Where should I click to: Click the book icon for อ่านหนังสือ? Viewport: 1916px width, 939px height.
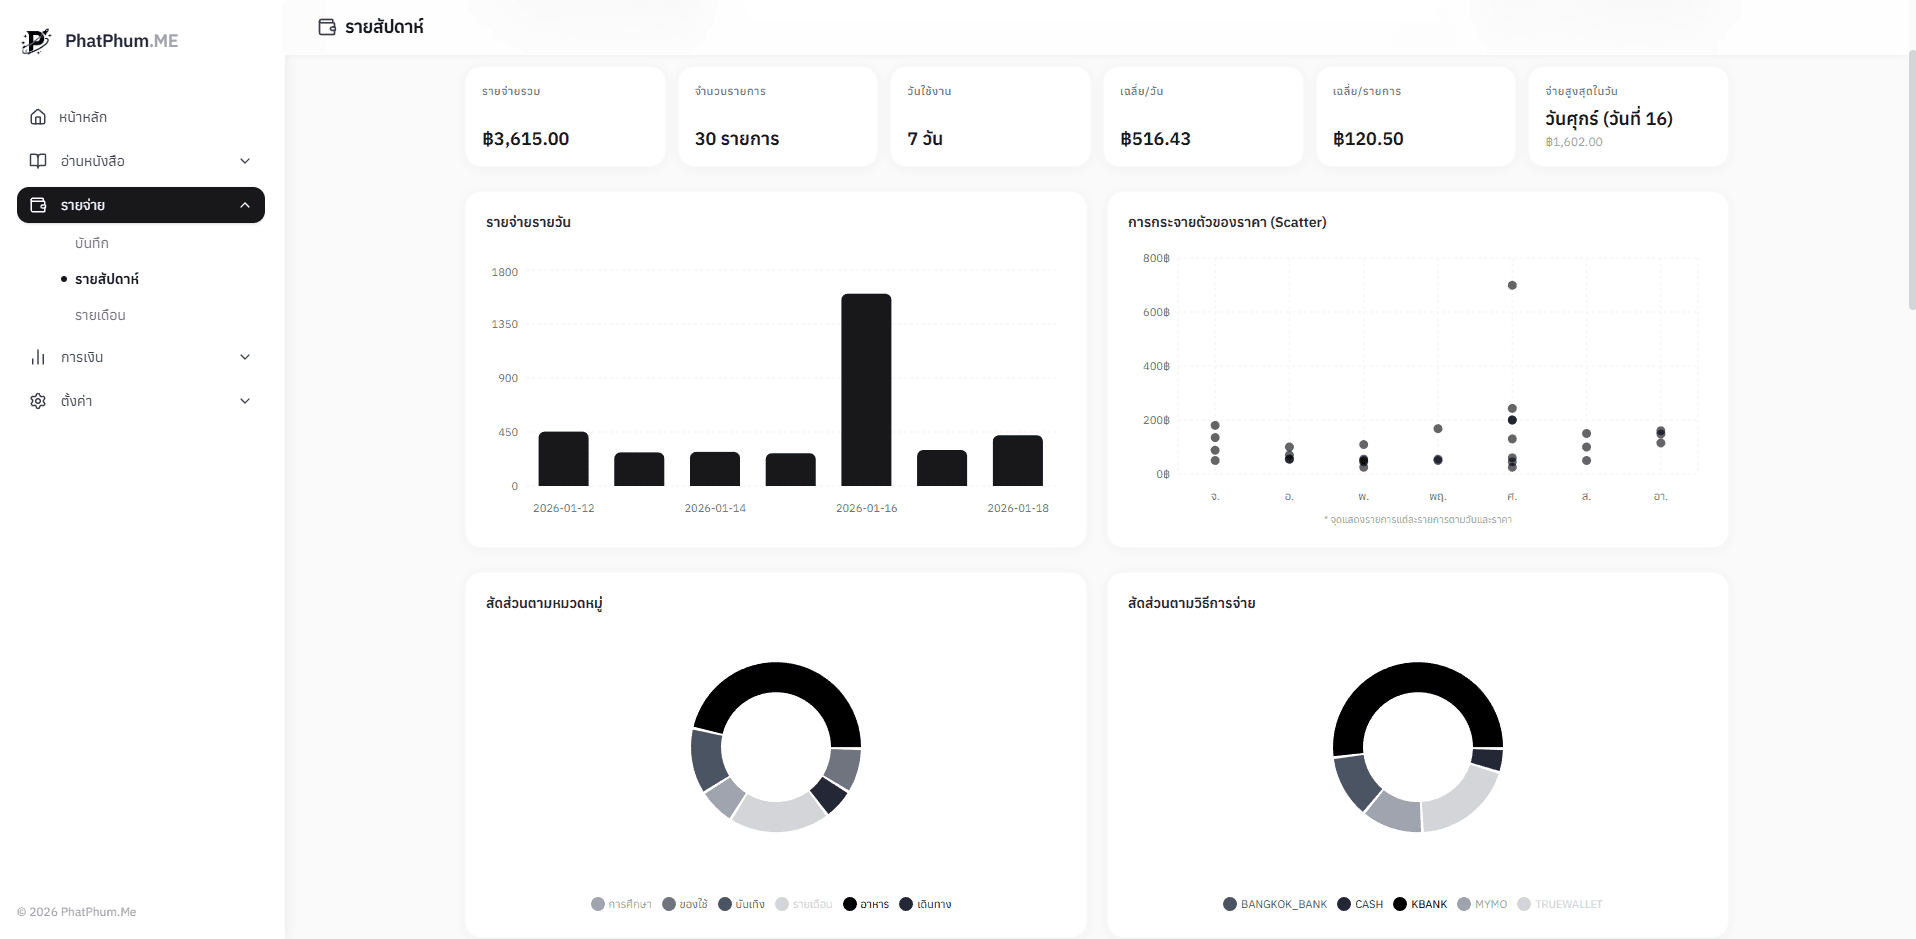[38, 161]
